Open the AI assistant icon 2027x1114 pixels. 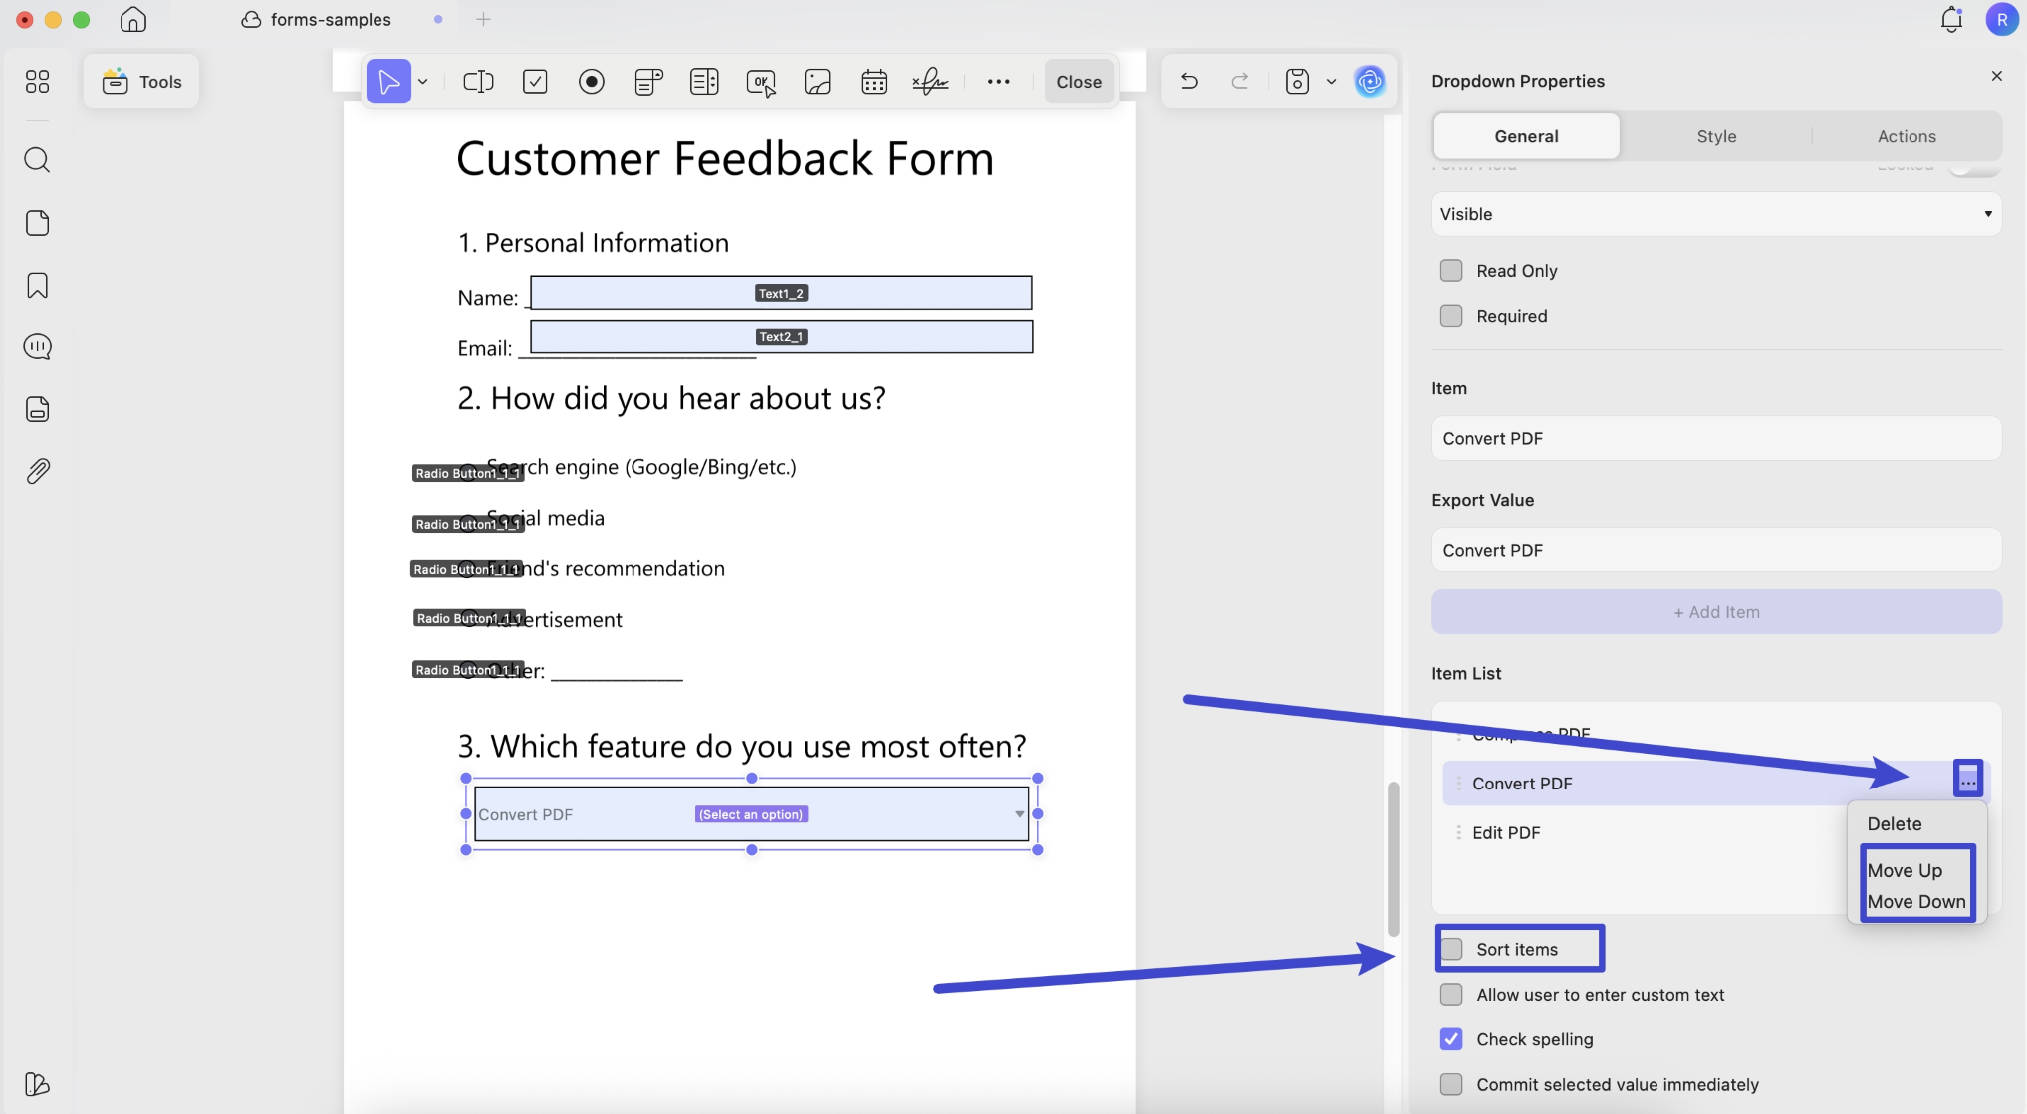(x=1370, y=81)
